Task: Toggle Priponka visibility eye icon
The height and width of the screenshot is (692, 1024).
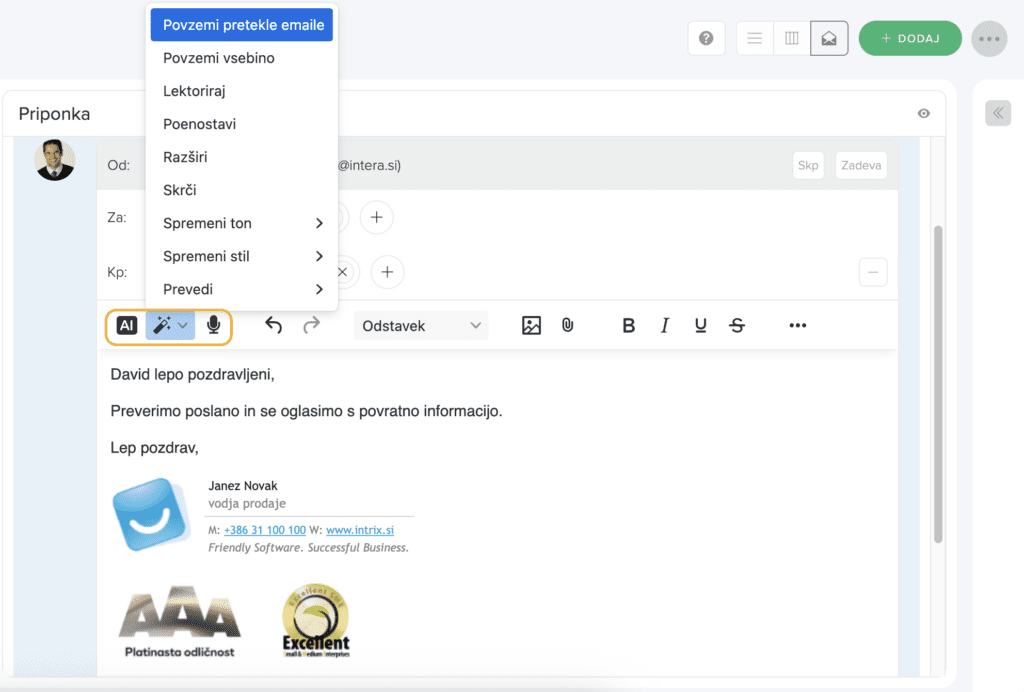Action: click(924, 114)
